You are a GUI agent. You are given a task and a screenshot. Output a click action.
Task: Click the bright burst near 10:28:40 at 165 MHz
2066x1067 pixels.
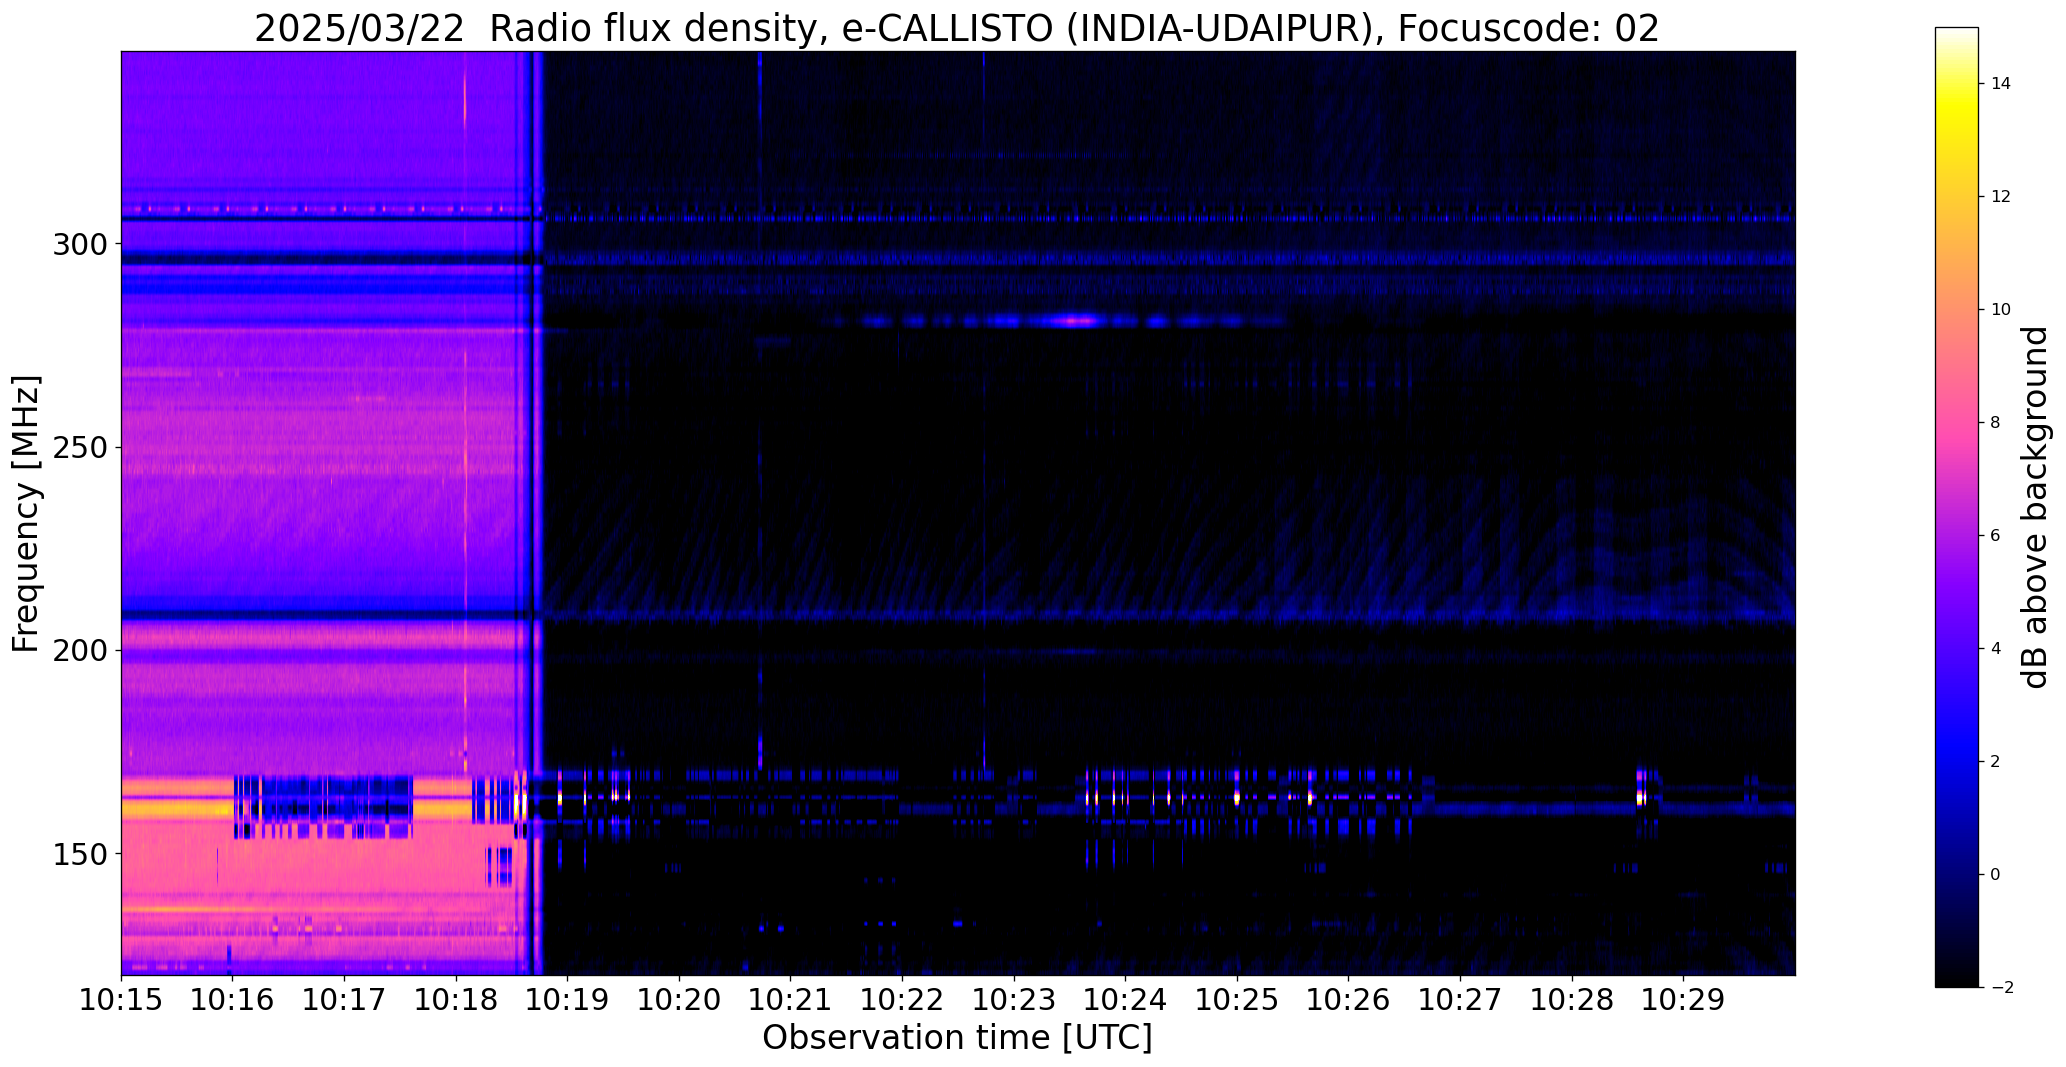coord(1641,796)
